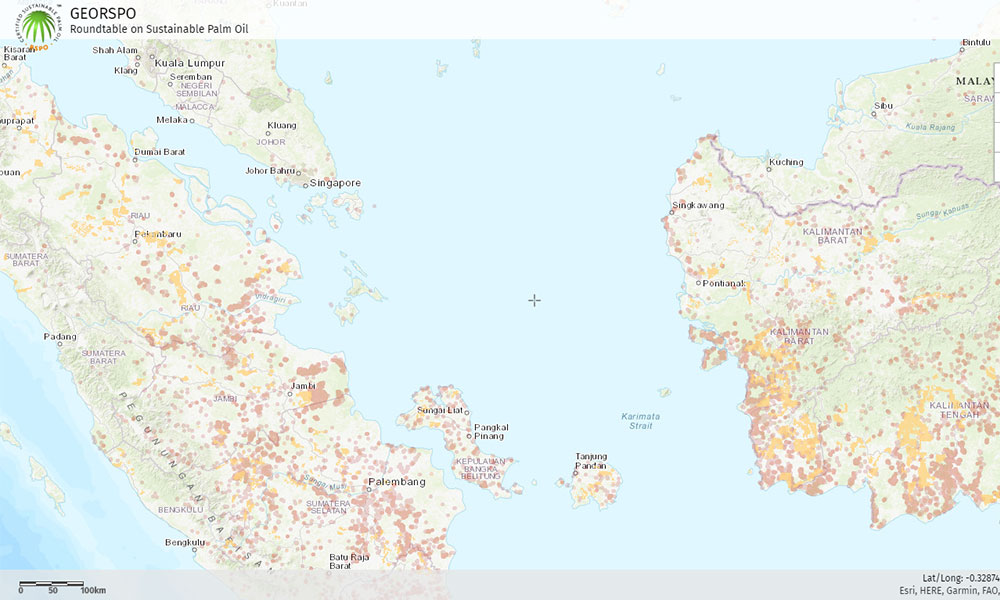Click the Roundtable on Sustainable Palm Oil subtitle
1000x600 pixels.
point(159,29)
